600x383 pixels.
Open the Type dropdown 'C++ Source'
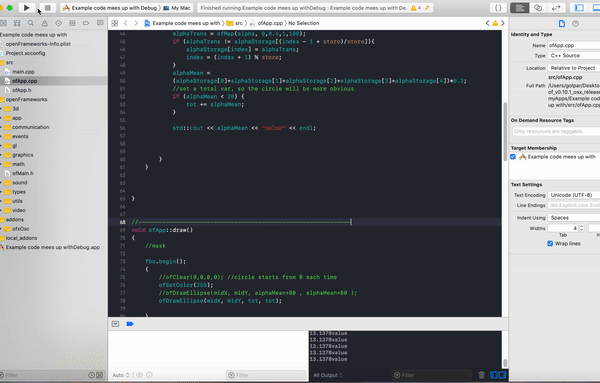coord(574,55)
